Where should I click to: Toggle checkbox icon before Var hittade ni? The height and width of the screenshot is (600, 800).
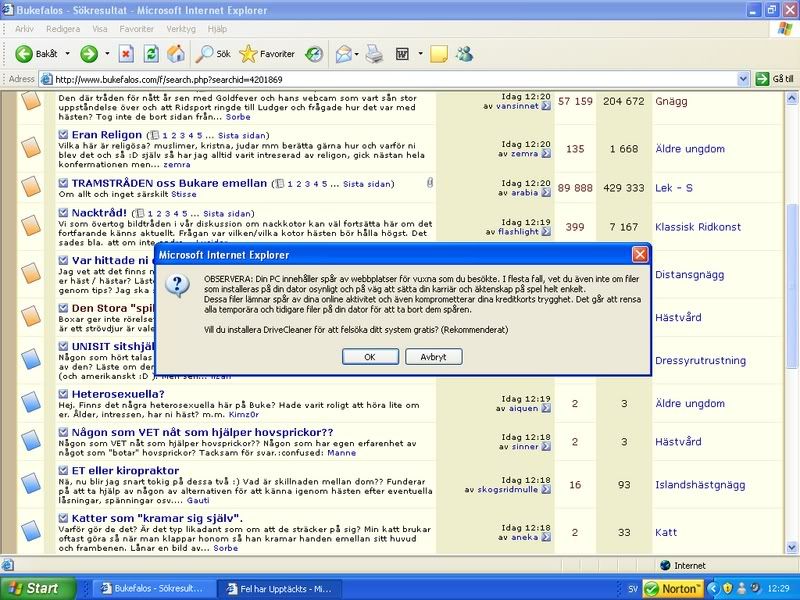click(63, 260)
